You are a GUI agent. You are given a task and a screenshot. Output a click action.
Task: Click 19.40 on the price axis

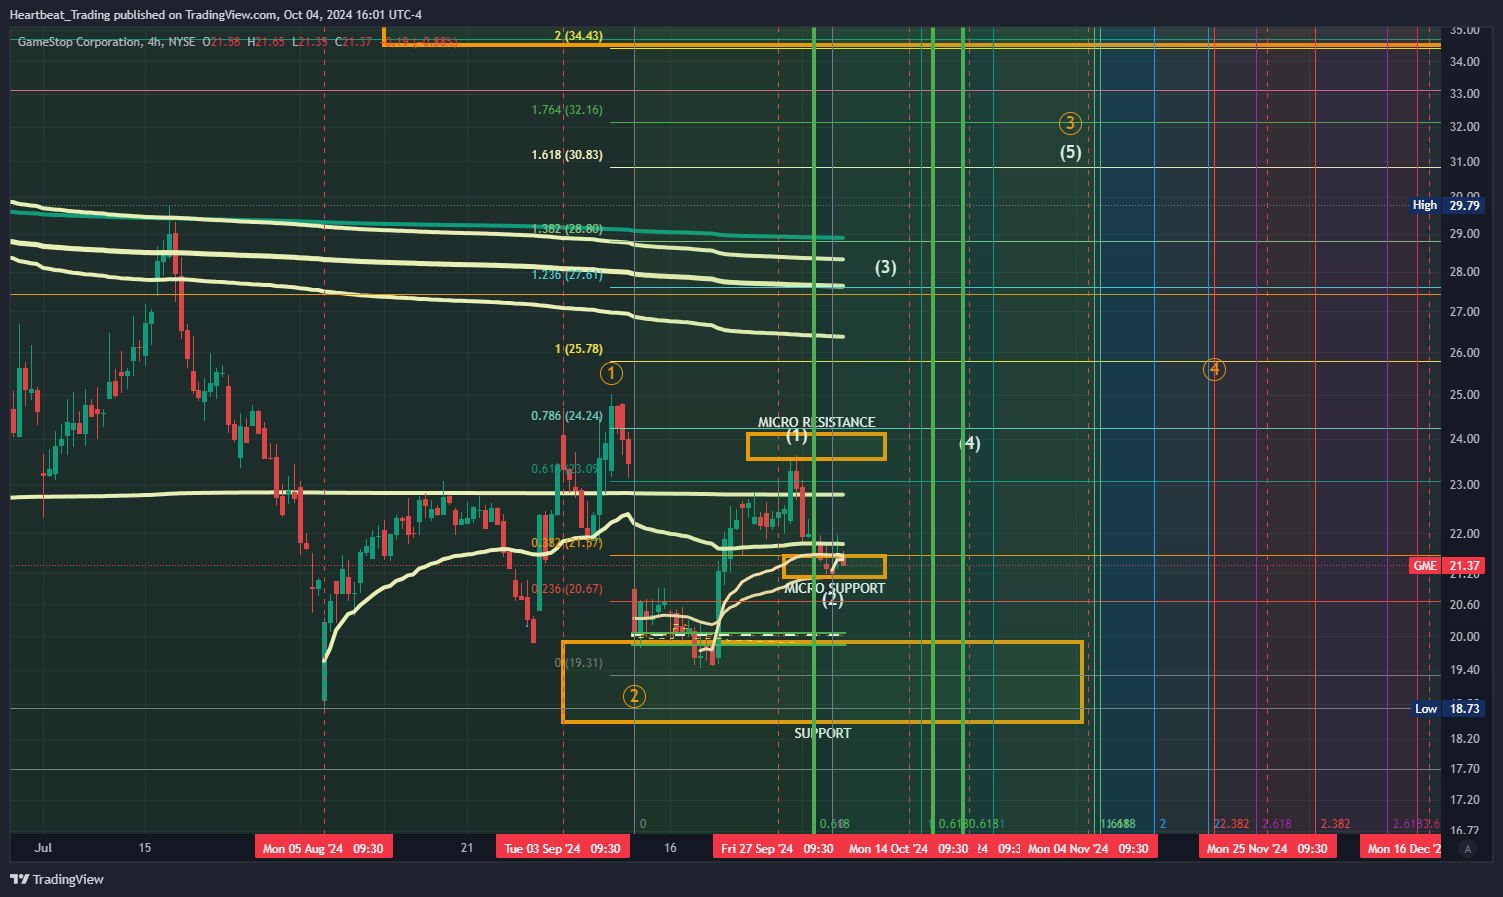pos(1465,670)
